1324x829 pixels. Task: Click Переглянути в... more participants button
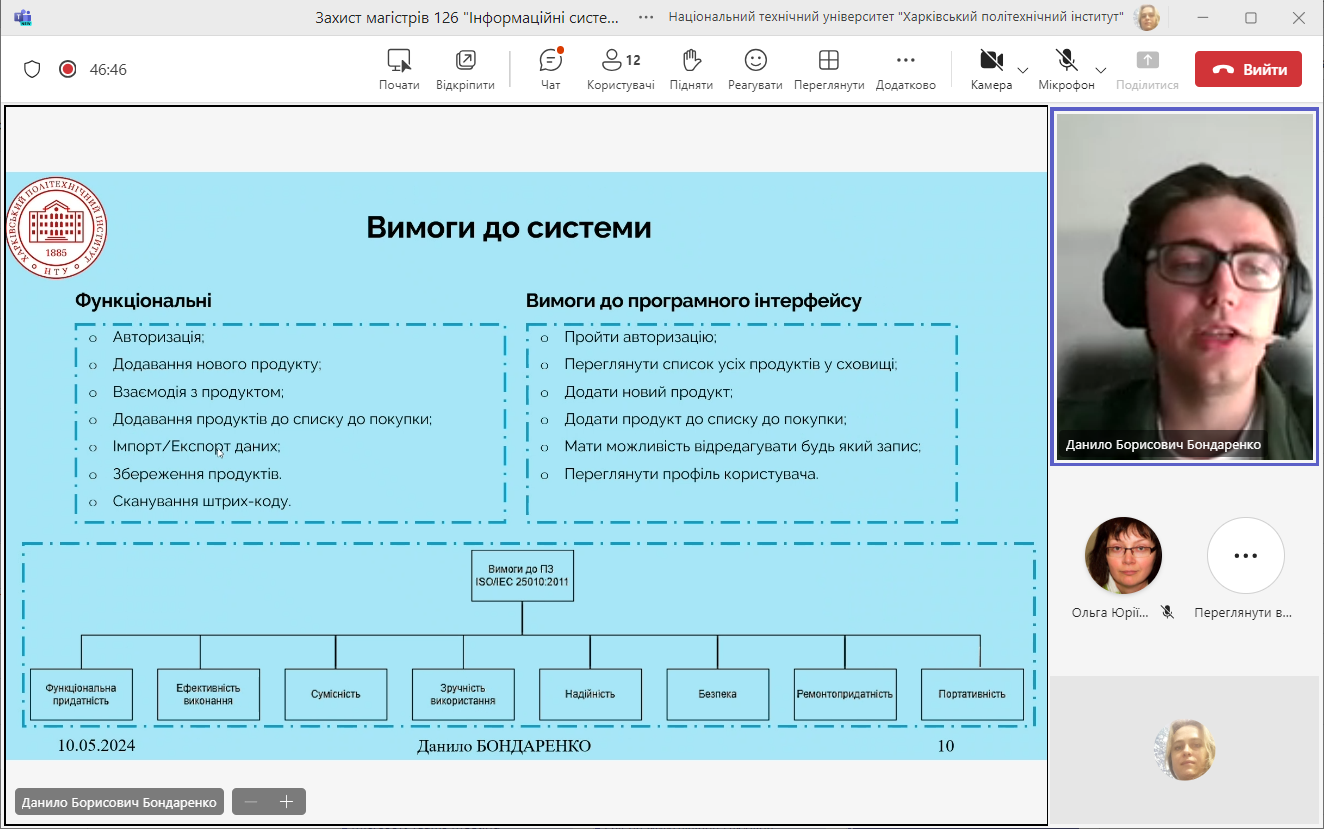click(1244, 556)
